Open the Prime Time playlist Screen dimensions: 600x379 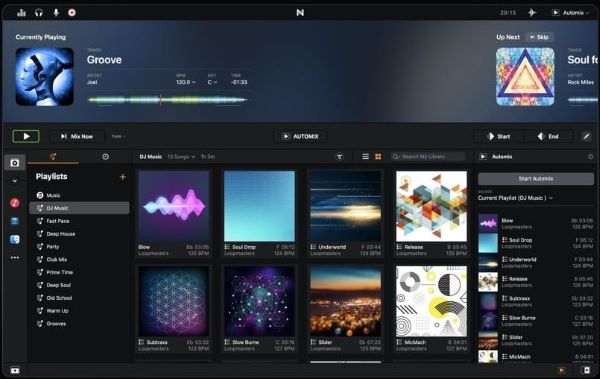(x=79, y=272)
